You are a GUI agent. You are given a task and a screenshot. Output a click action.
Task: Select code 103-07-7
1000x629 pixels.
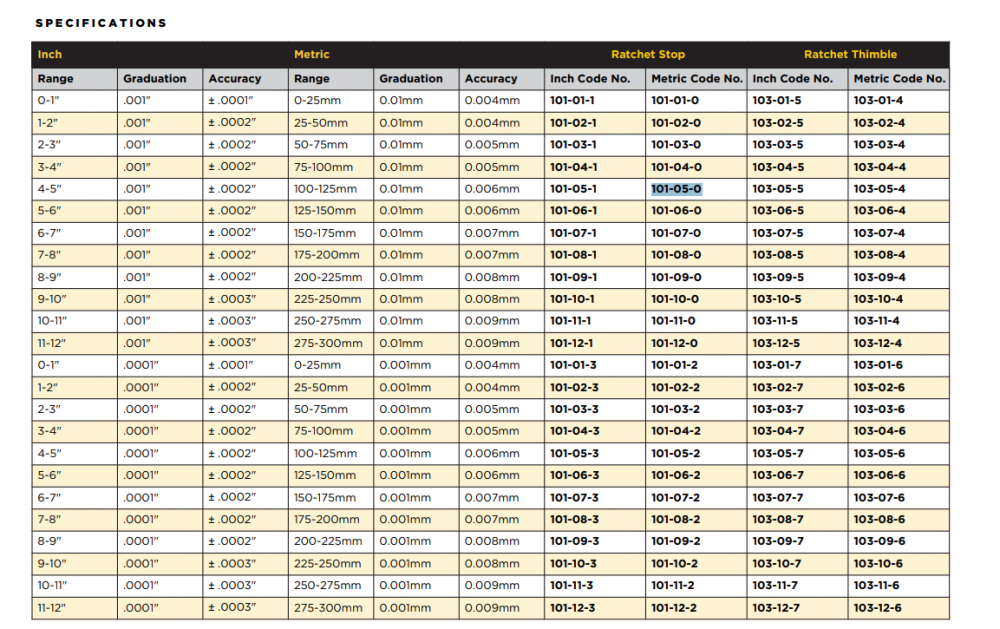(x=778, y=498)
